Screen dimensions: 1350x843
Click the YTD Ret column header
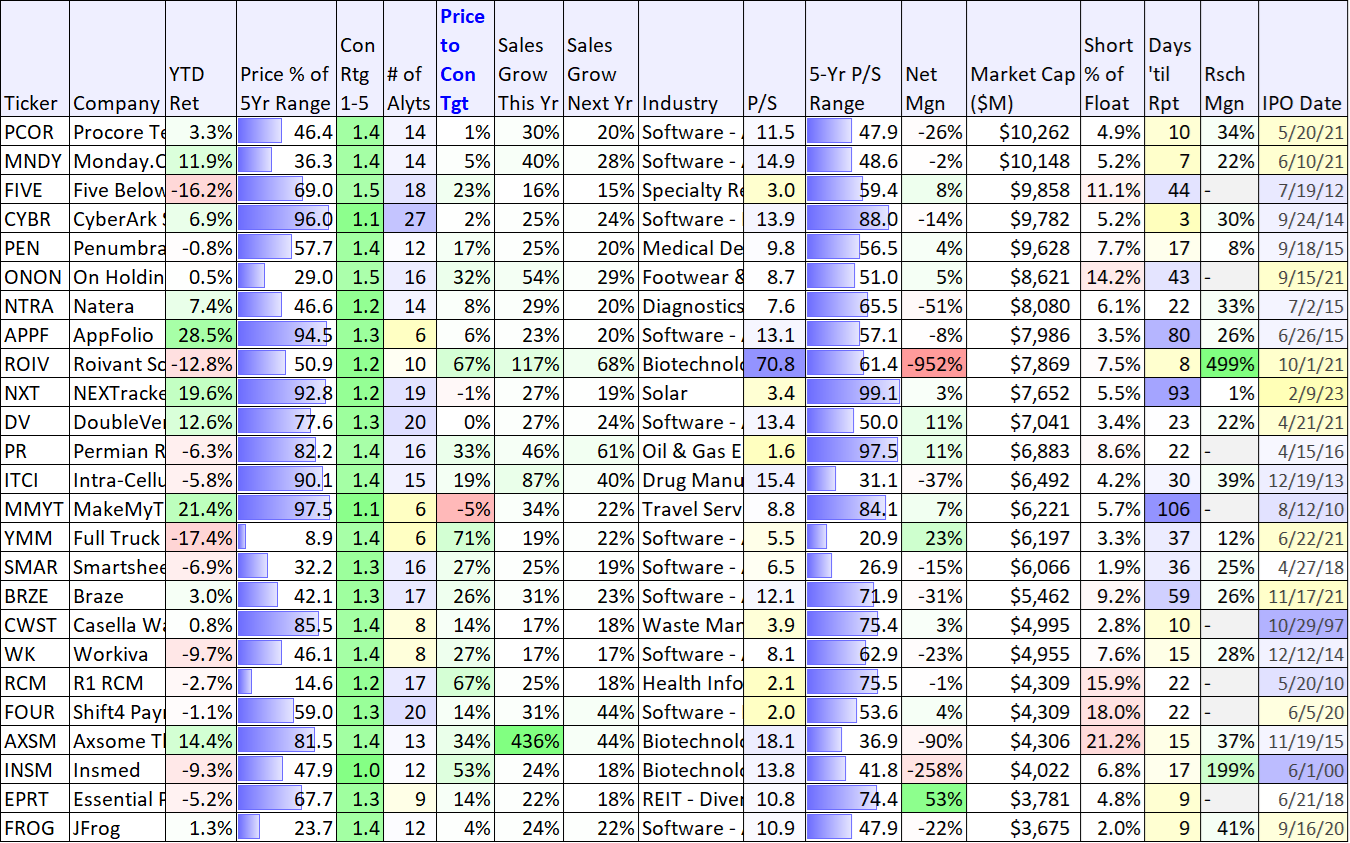(x=202, y=59)
